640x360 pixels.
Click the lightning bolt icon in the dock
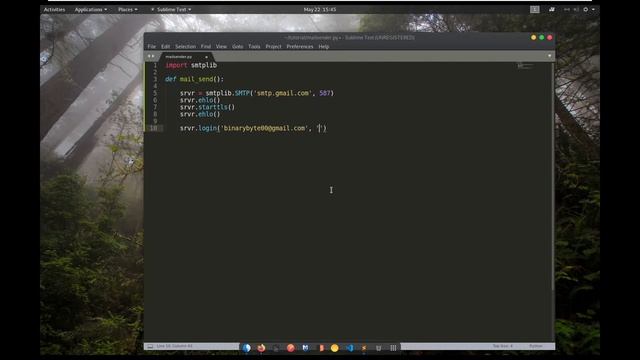click(364, 348)
